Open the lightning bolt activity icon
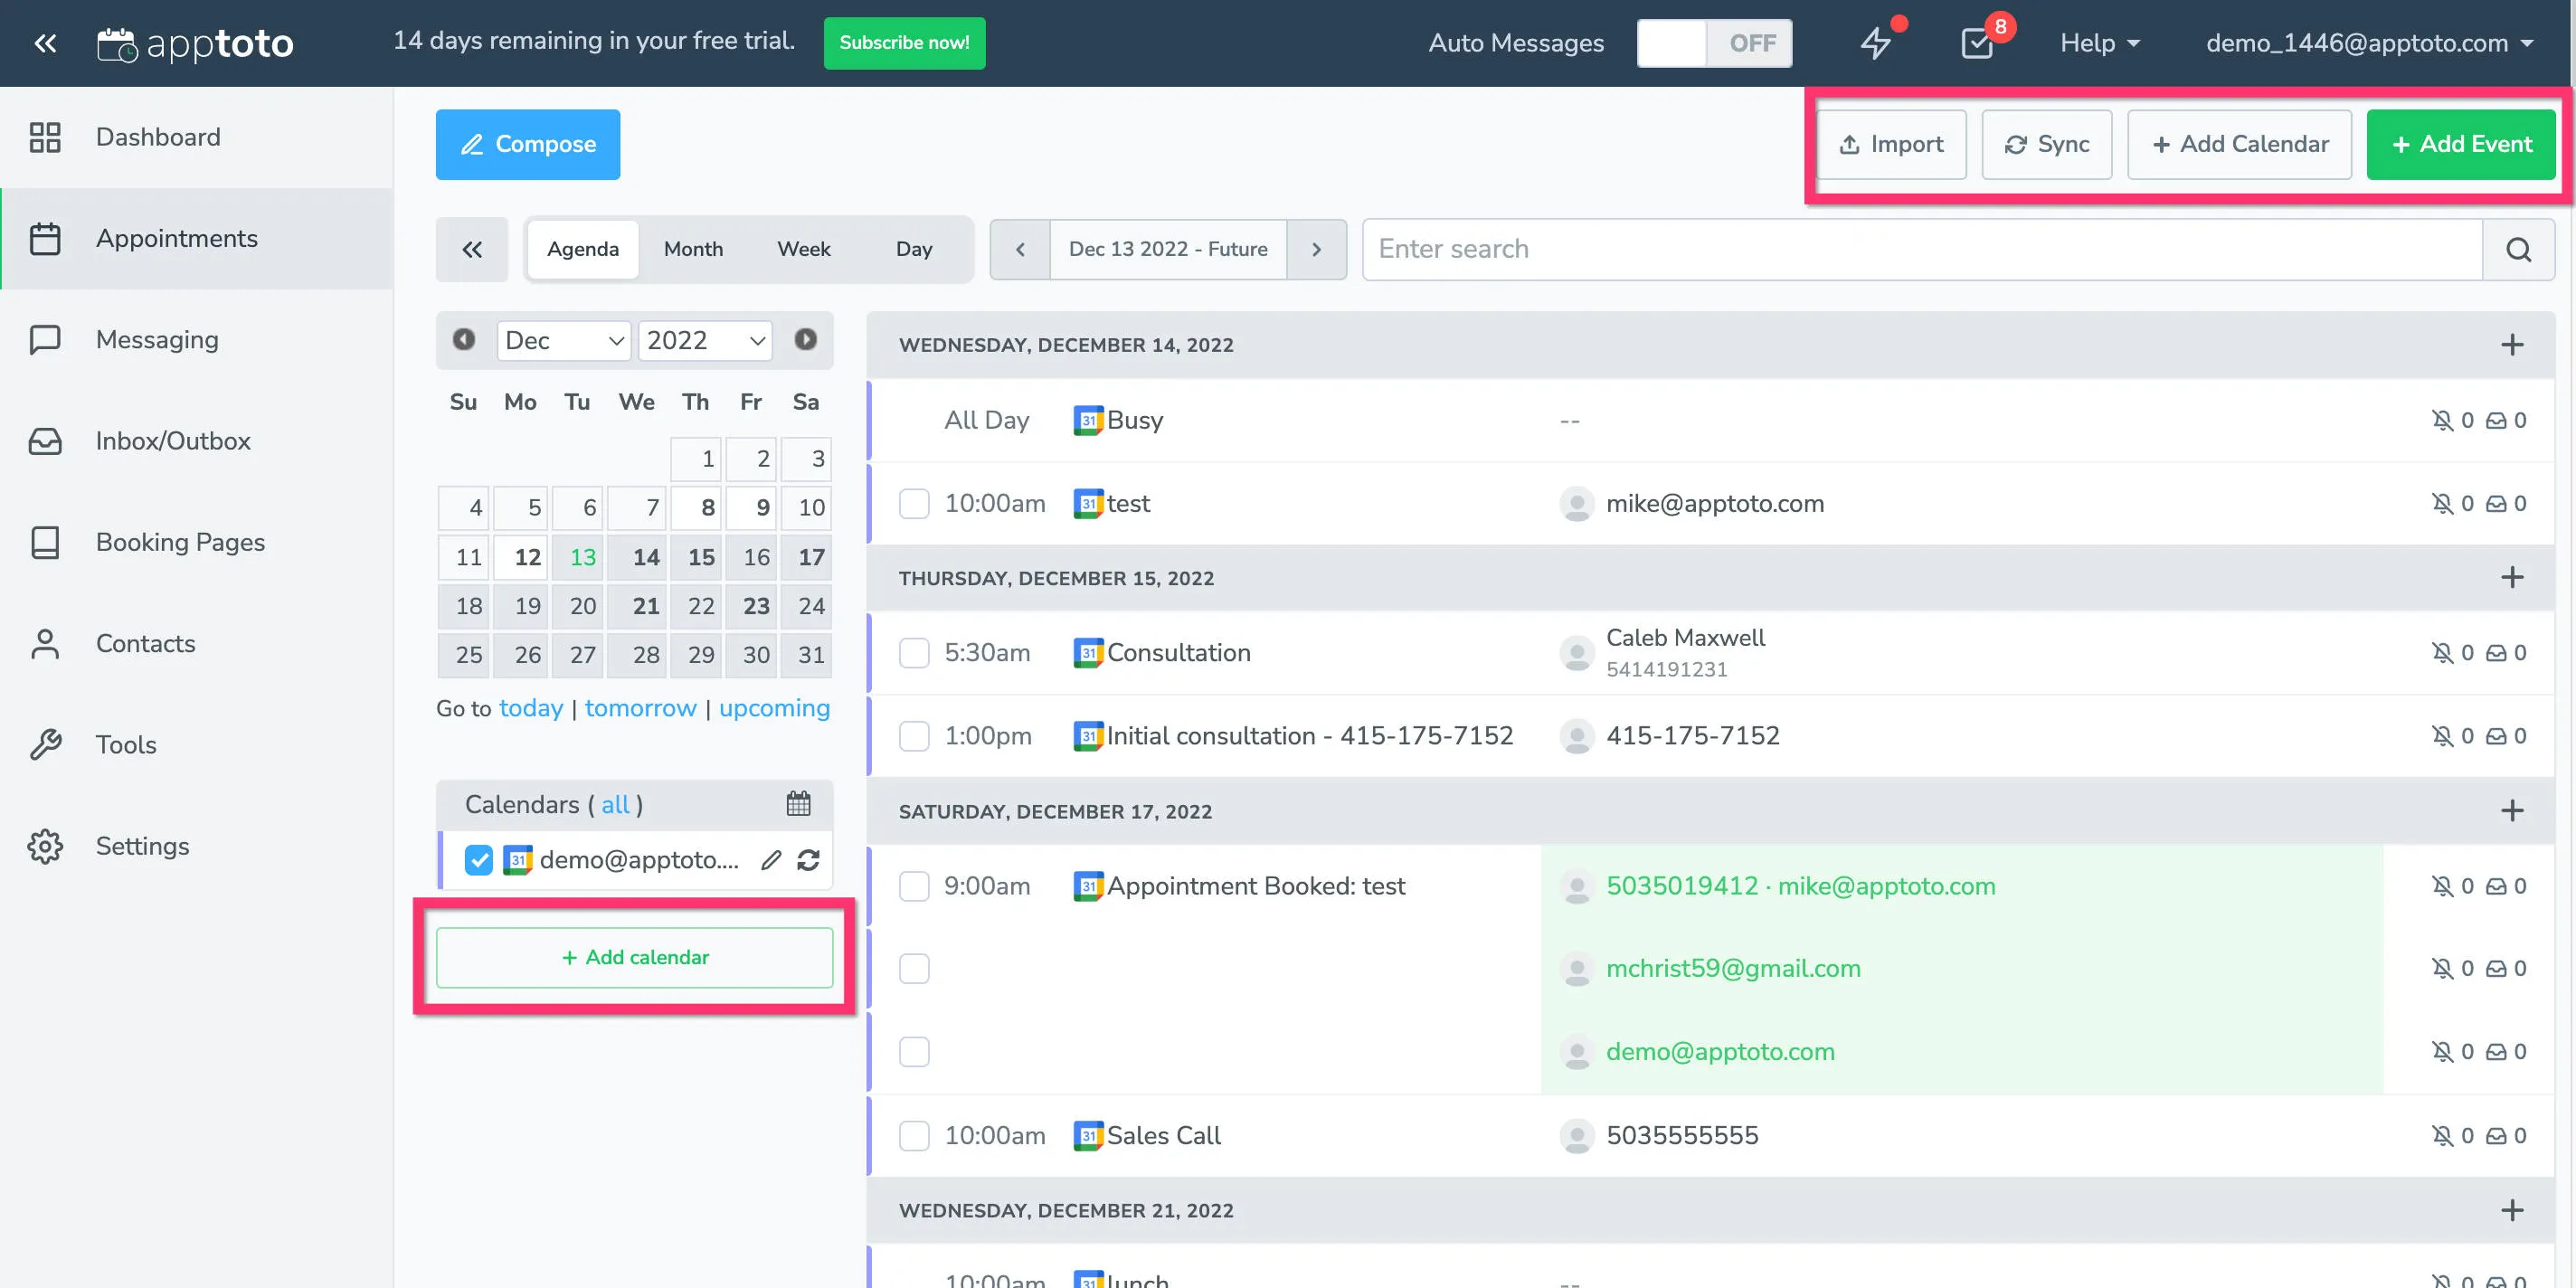Image resolution: width=2576 pixels, height=1288 pixels. point(1875,43)
